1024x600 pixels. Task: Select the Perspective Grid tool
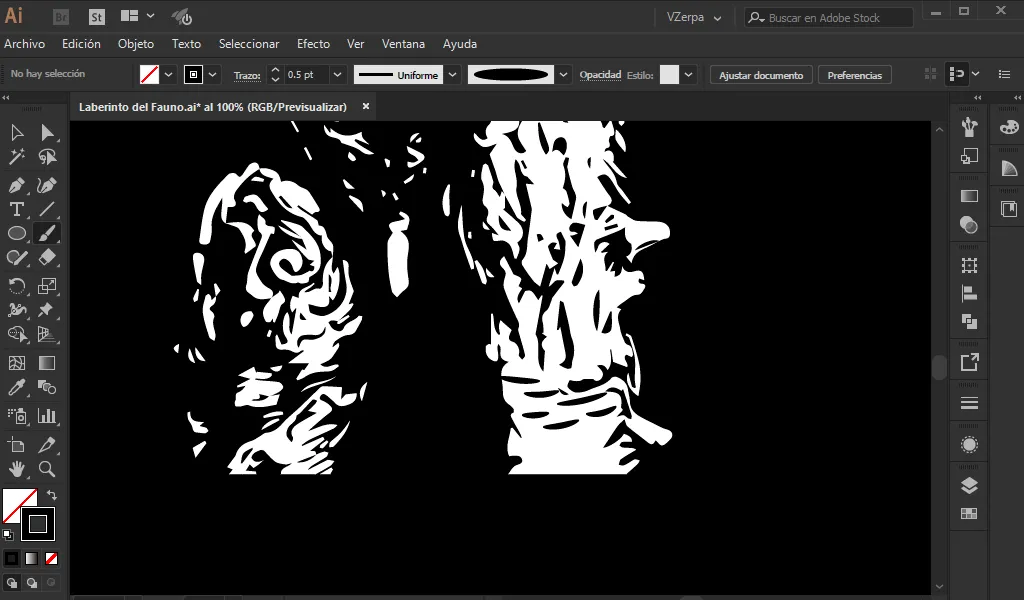tap(47, 334)
